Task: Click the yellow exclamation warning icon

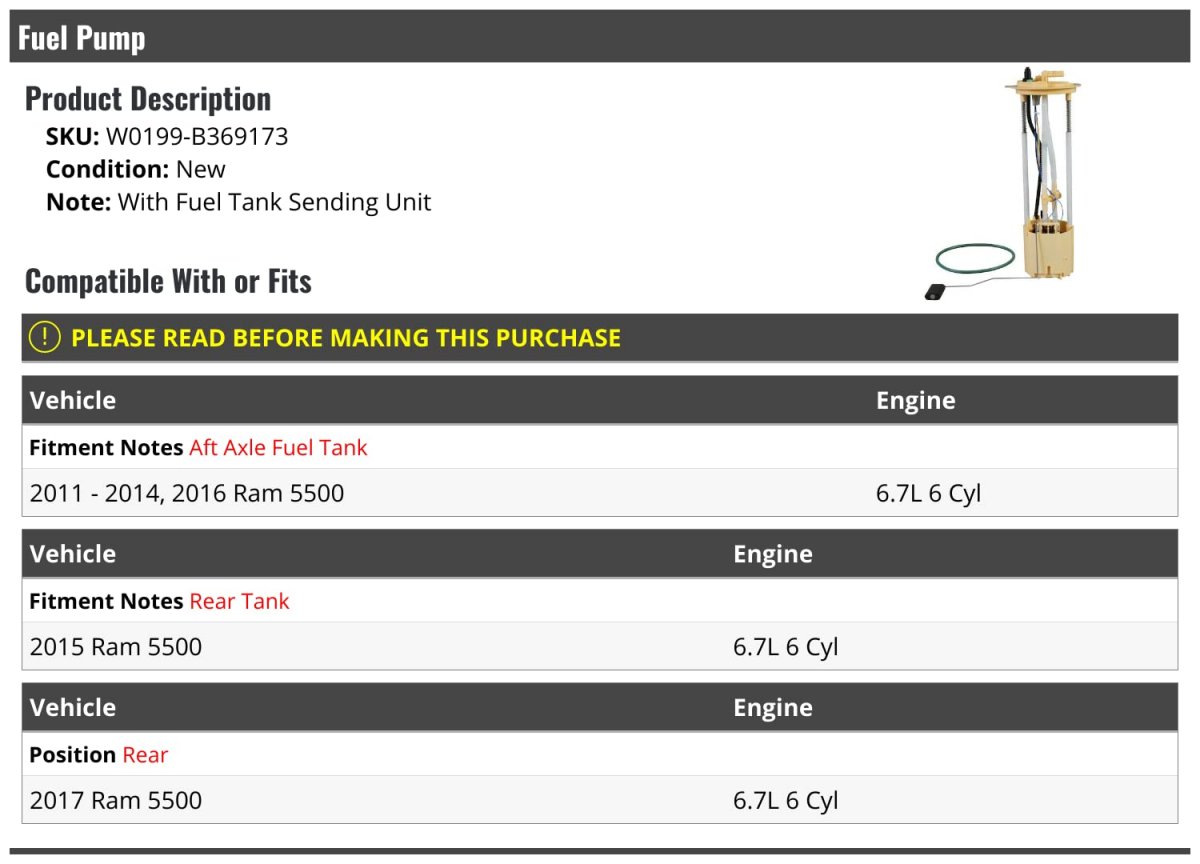Action: click(x=45, y=337)
